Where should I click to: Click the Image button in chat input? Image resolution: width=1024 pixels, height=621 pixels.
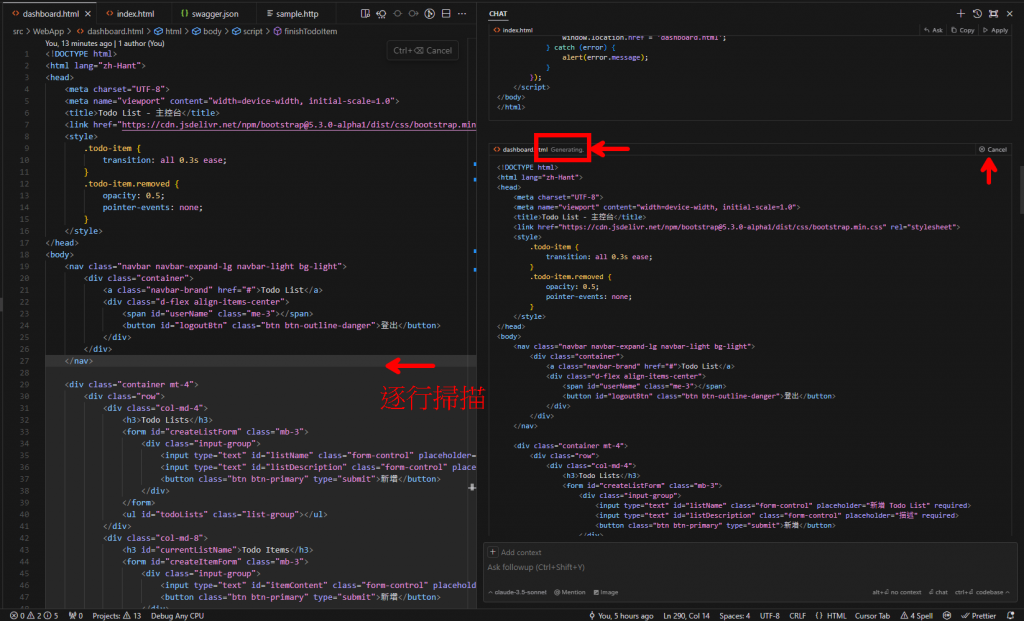(606, 593)
